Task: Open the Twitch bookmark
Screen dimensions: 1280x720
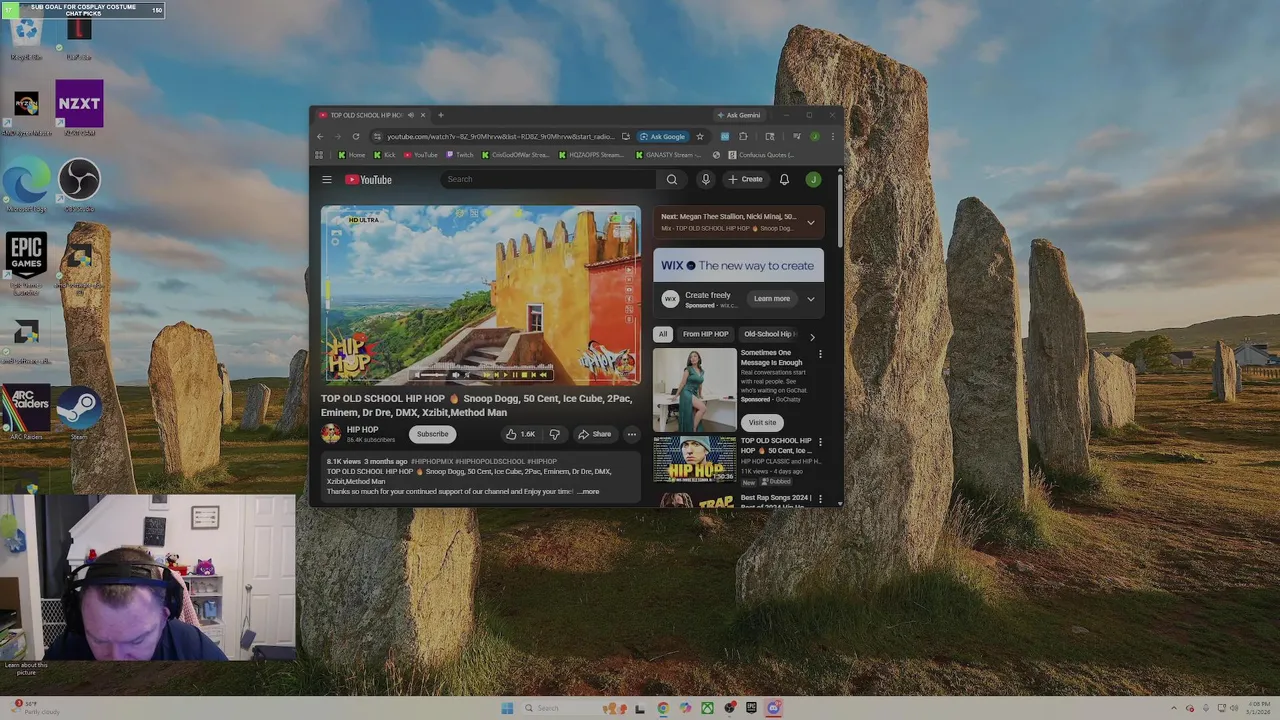Action: [460, 155]
